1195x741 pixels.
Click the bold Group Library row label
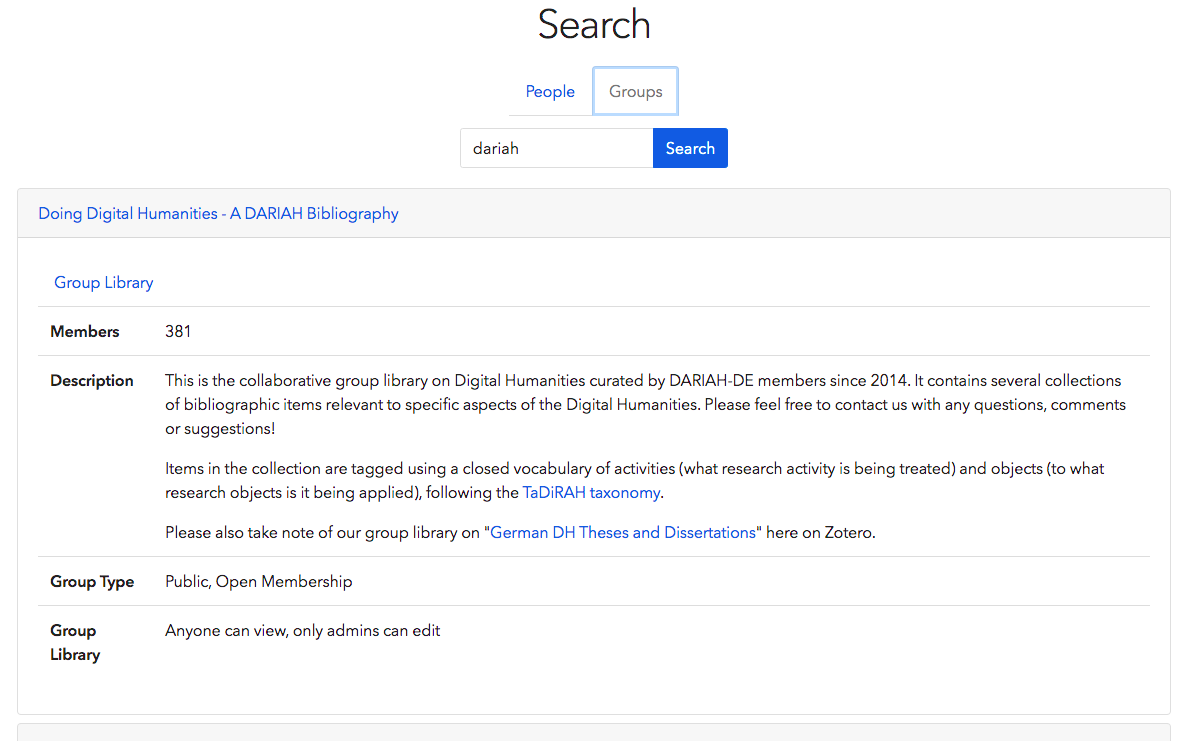(x=75, y=643)
